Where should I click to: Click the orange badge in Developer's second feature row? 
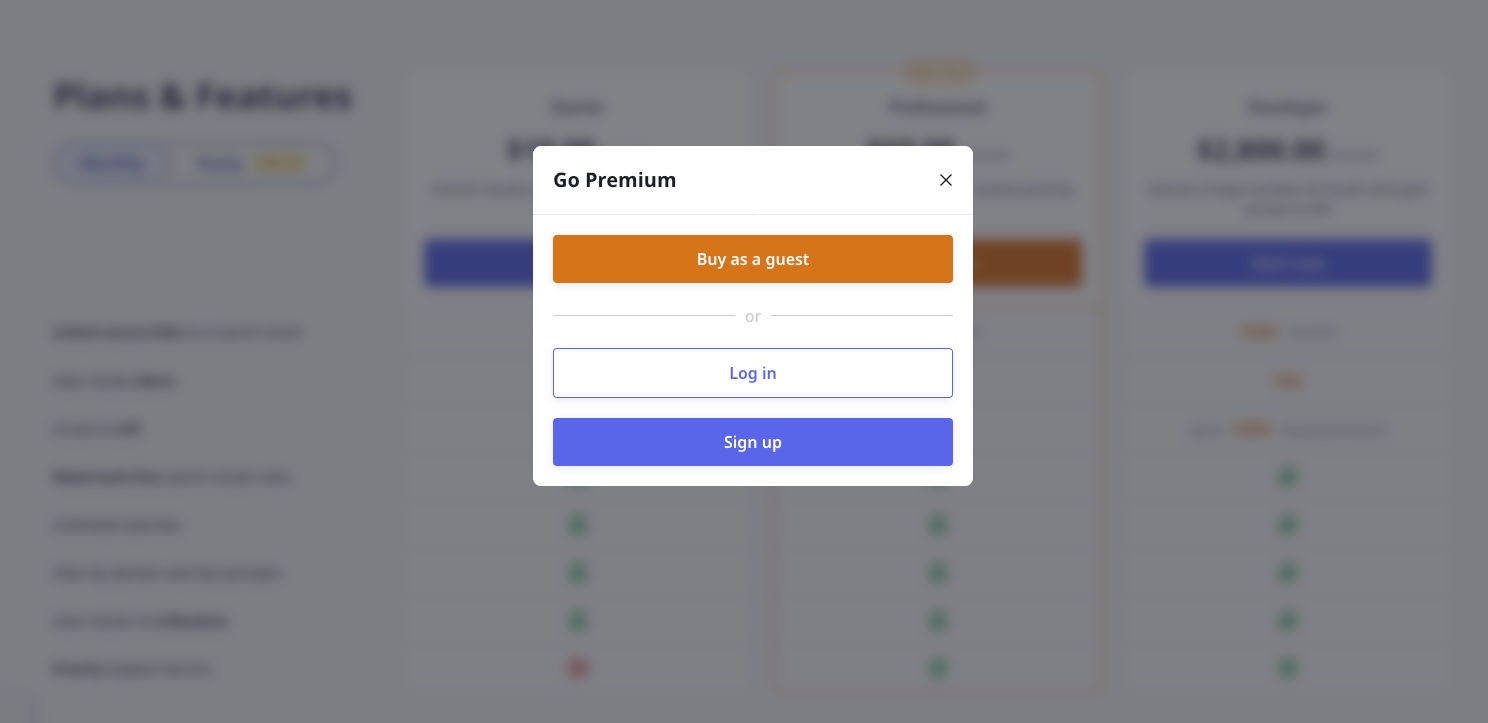coord(1288,381)
